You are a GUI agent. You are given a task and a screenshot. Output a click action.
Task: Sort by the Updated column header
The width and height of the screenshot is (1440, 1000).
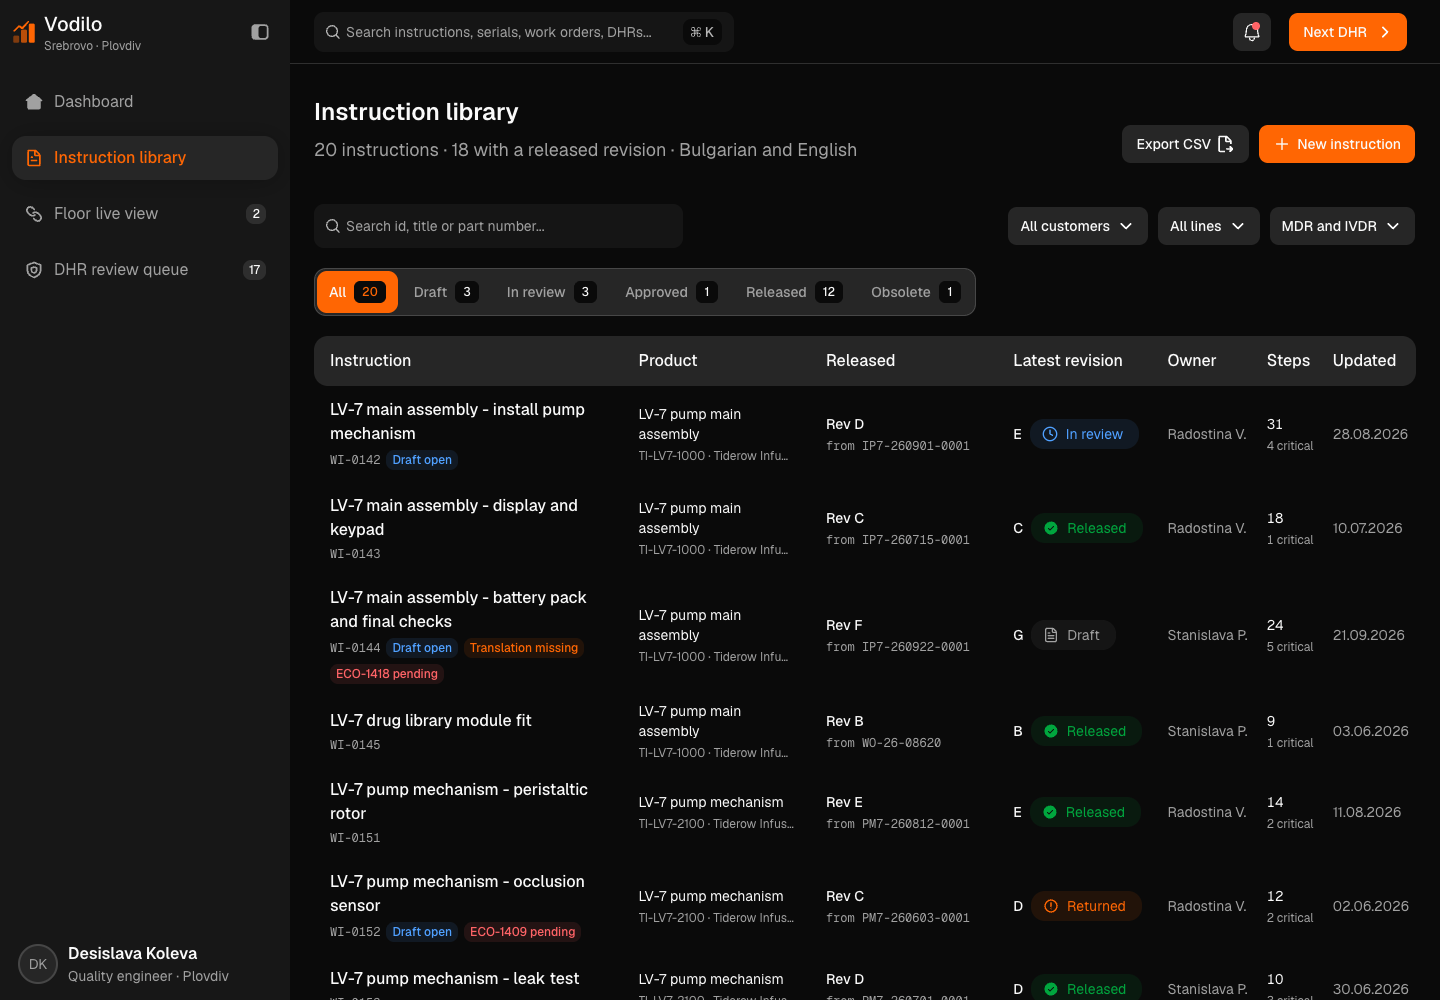coord(1364,361)
